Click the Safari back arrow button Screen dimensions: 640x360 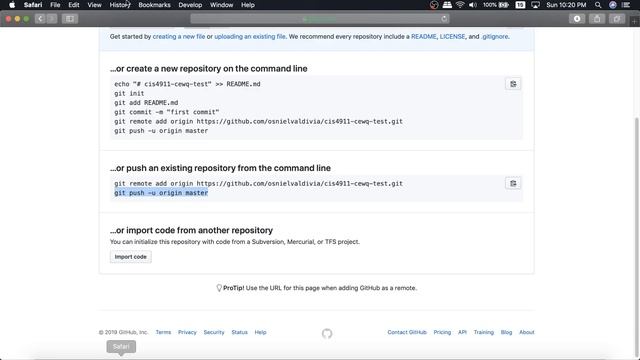tap(40, 18)
